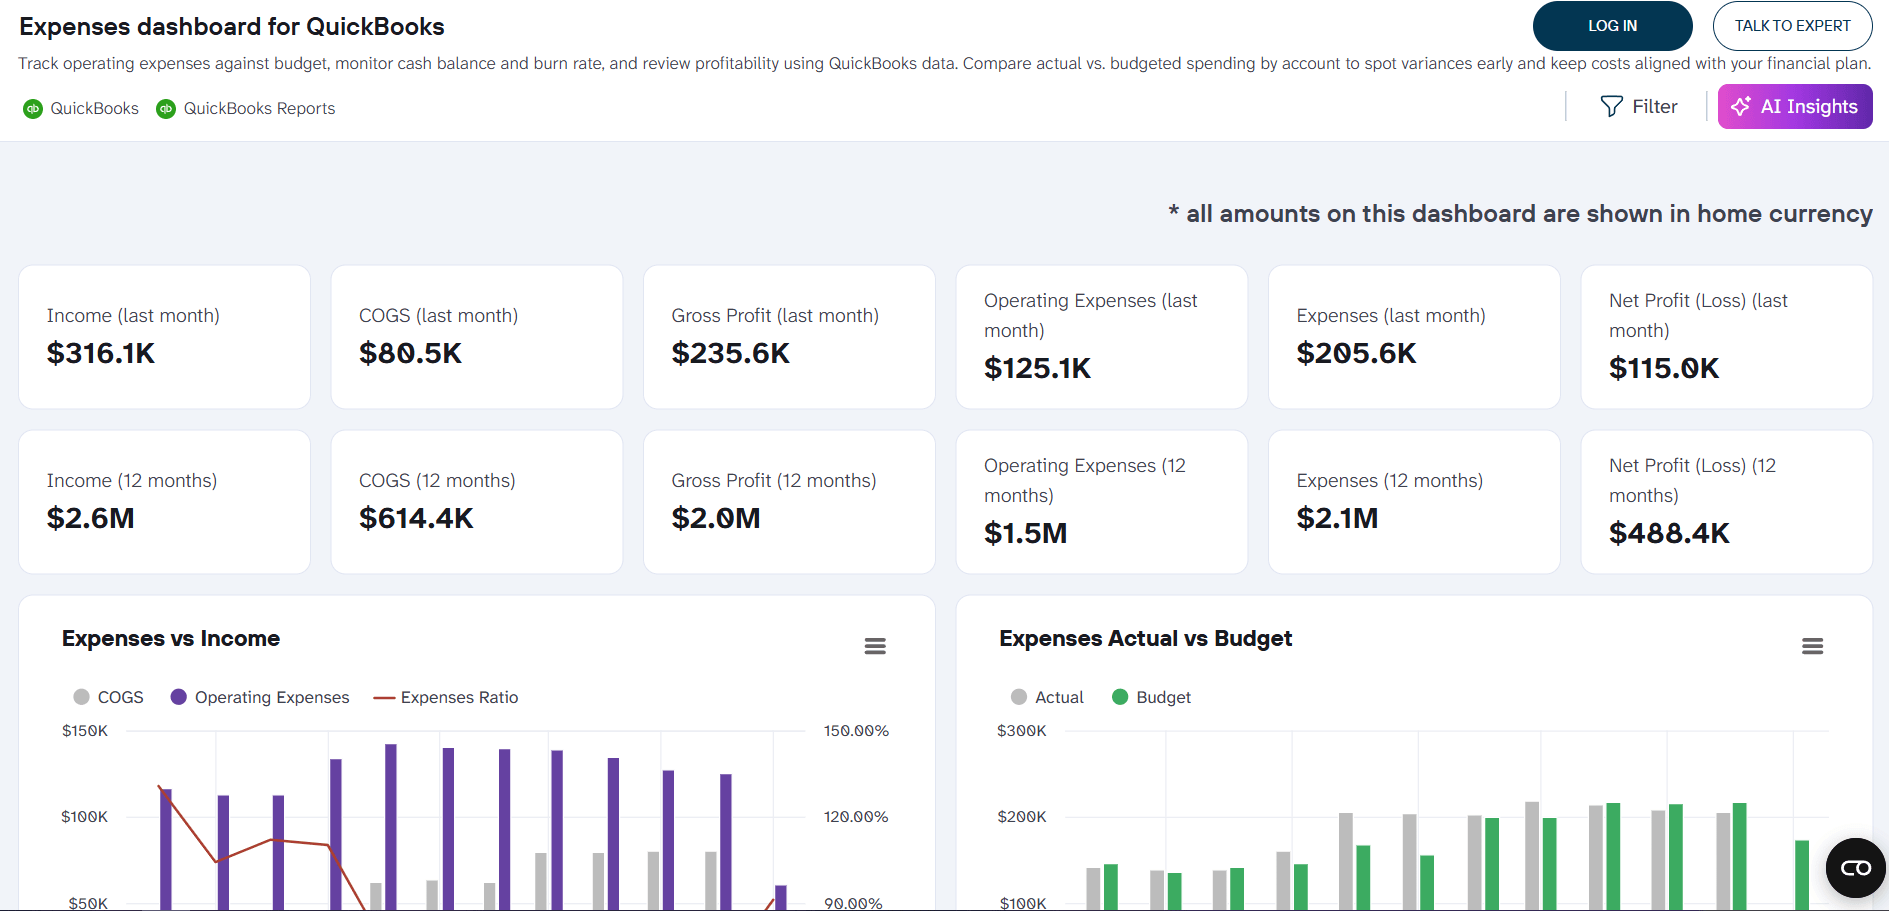Click the sparkle icon in AI Insights

[x=1741, y=106]
